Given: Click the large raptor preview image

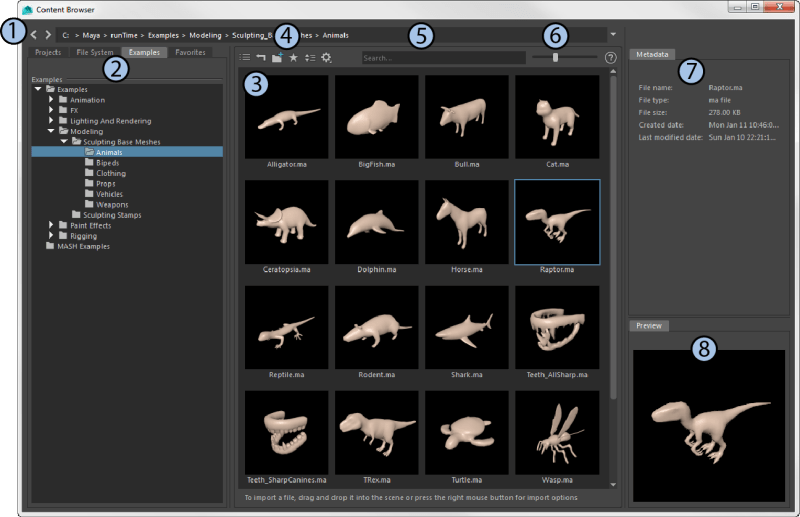Looking at the screenshot, I should [x=709, y=426].
